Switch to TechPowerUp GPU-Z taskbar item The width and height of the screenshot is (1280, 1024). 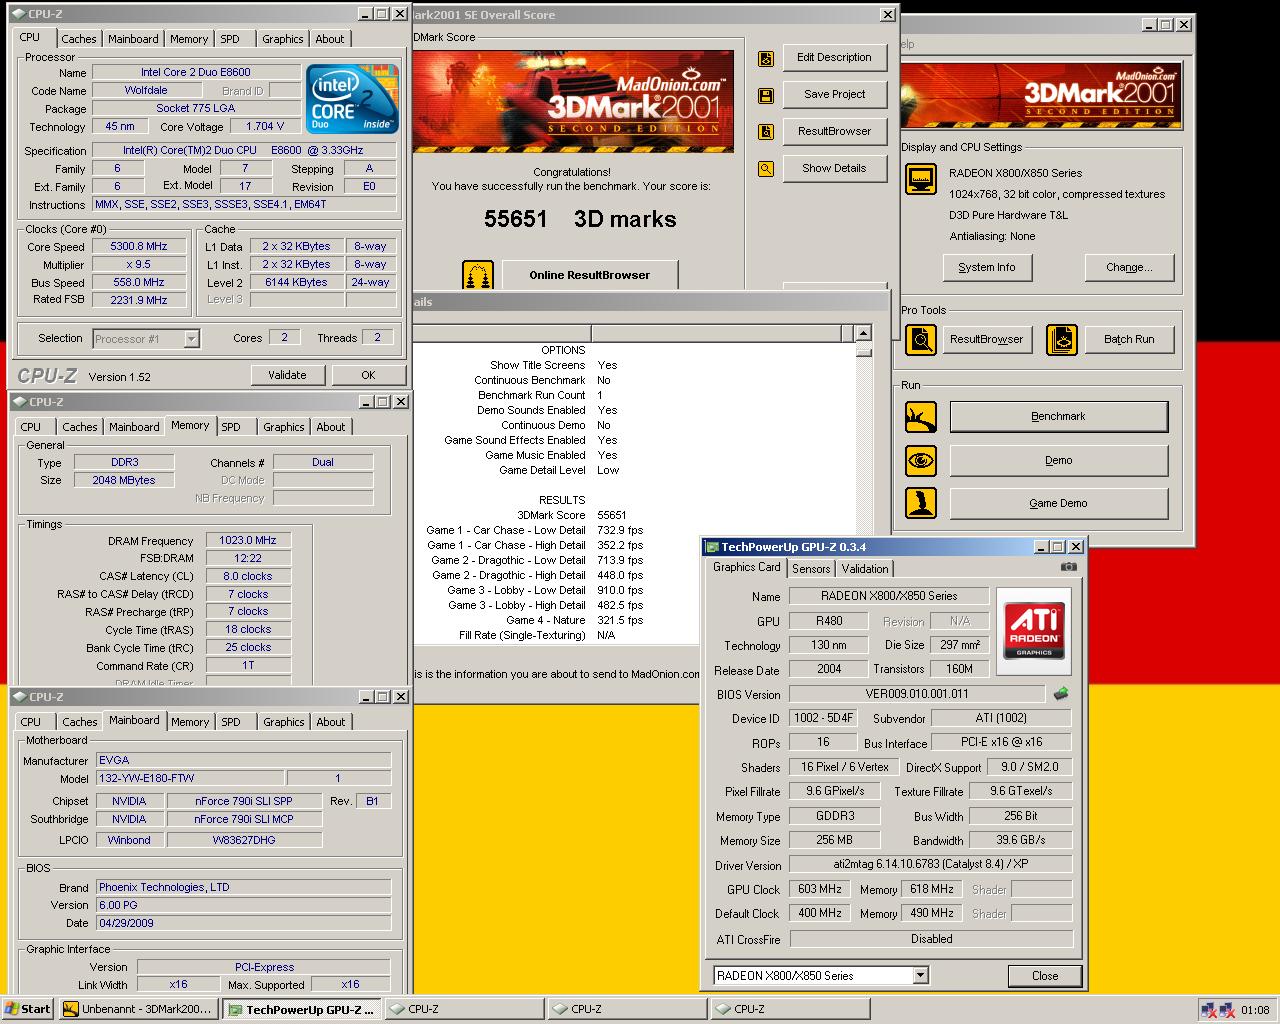click(302, 1009)
